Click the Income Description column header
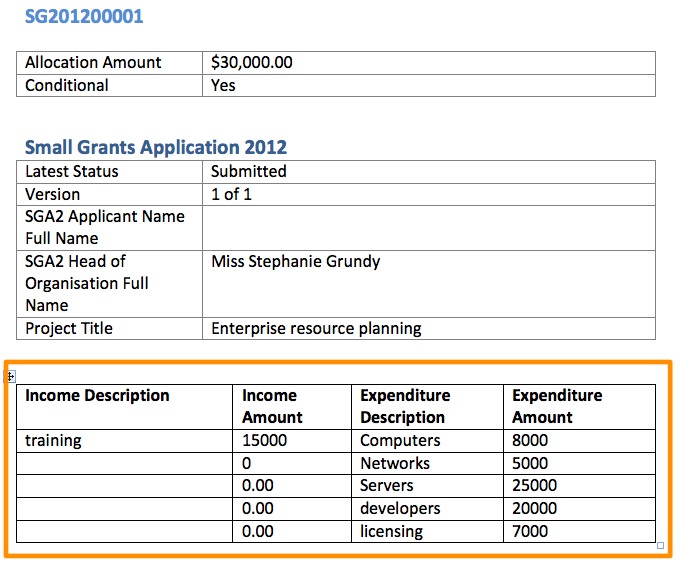 [x=97, y=396]
